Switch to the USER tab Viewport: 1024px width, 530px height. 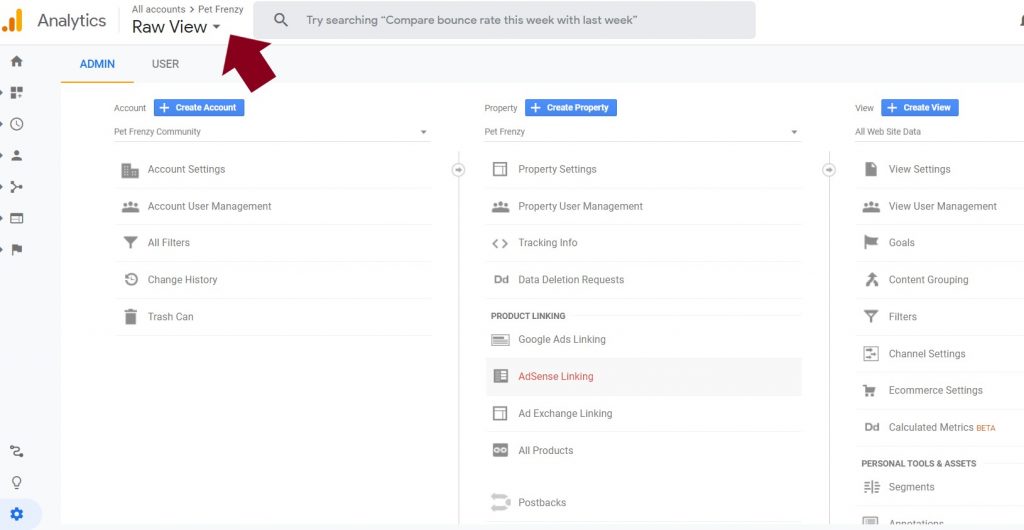click(x=165, y=64)
